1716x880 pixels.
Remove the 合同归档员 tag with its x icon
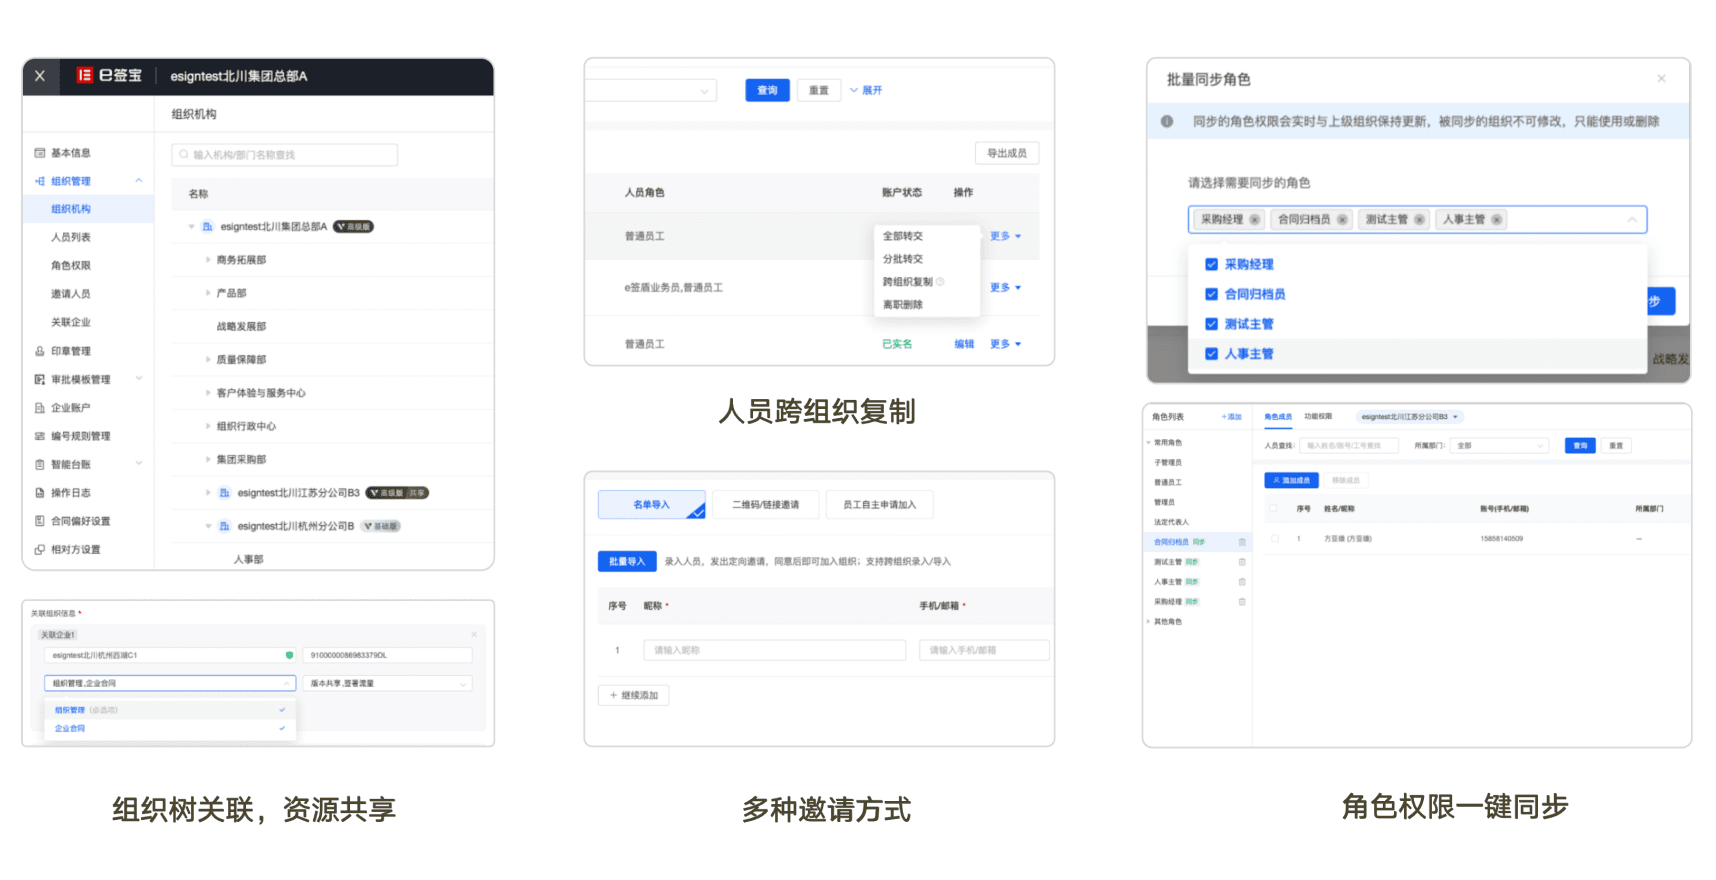click(x=1342, y=220)
